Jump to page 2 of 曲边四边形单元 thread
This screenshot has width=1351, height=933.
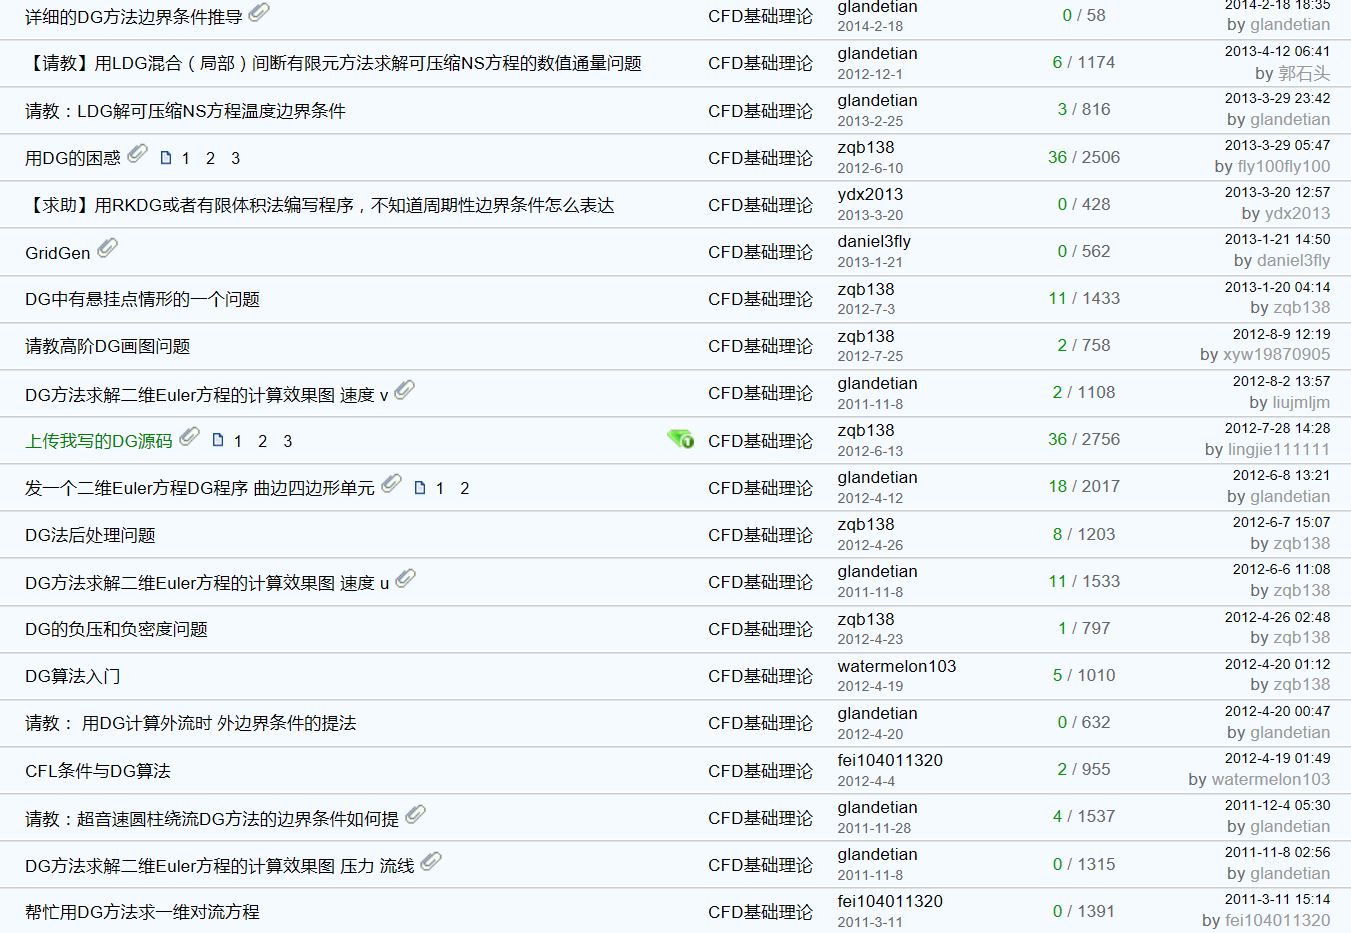pyautogui.click(x=464, y=488)
